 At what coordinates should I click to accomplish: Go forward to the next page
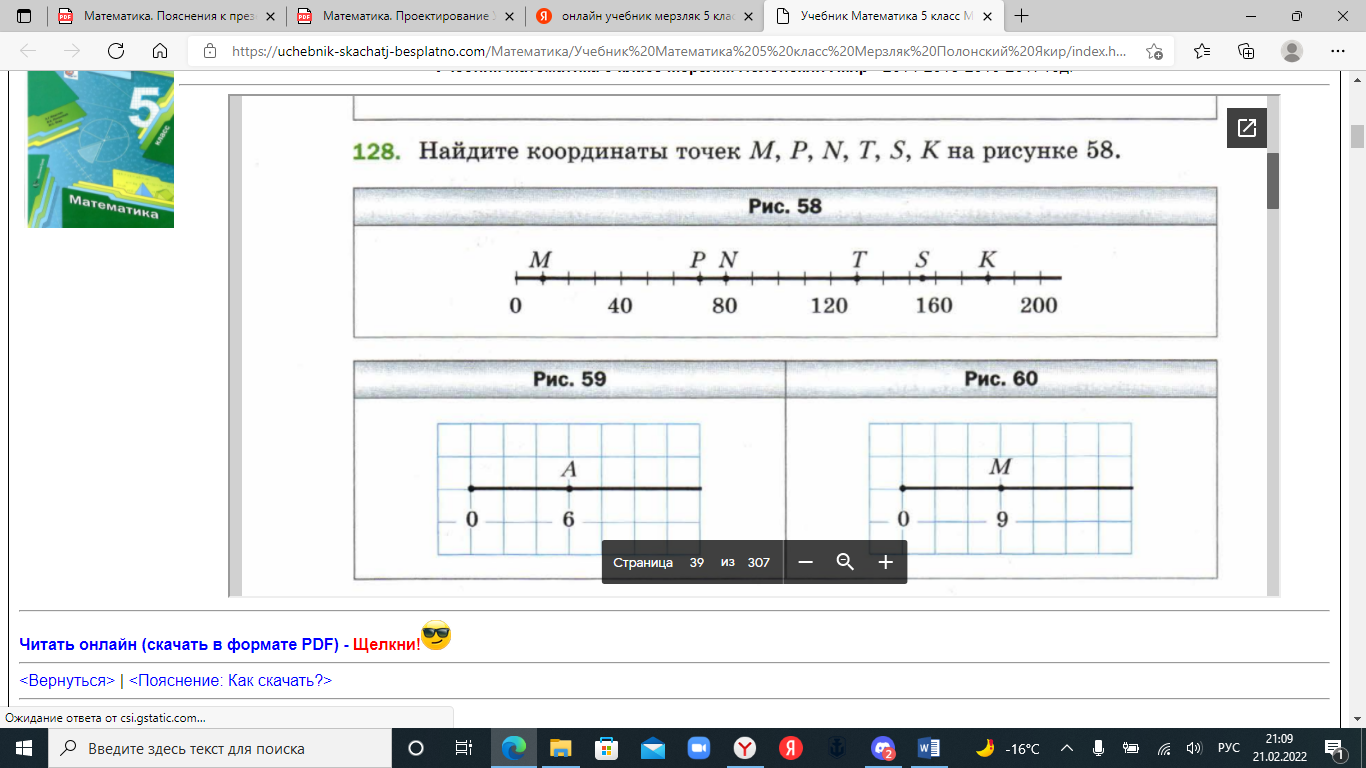tap(72, 52)
